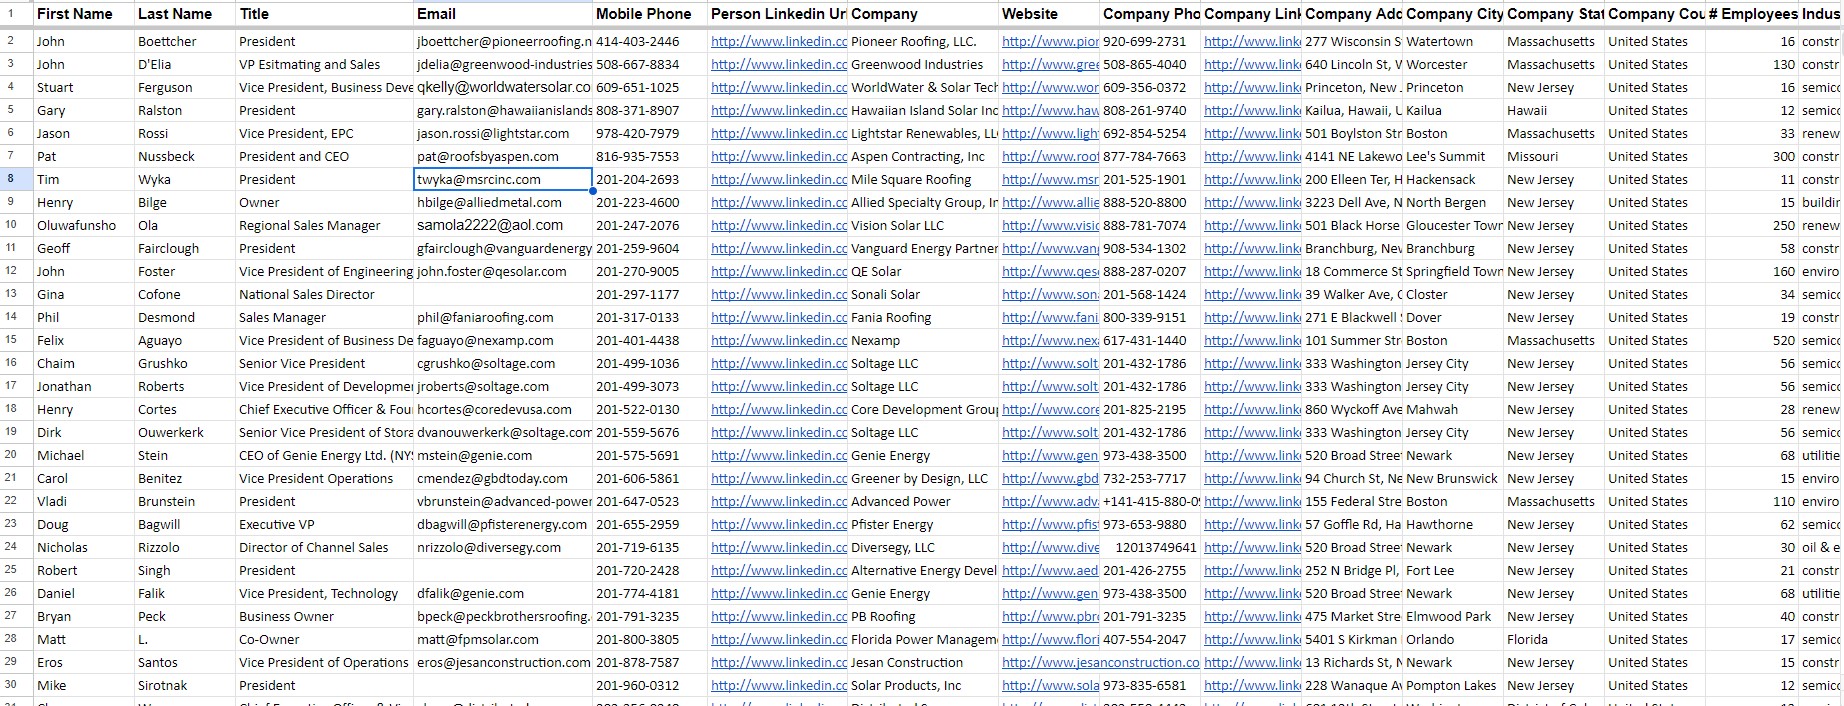Screen dimensions: 1844x706
Task: Select email nrizzolo@diversegy.com
Action: pyautogui.click(x=503, y=547)
